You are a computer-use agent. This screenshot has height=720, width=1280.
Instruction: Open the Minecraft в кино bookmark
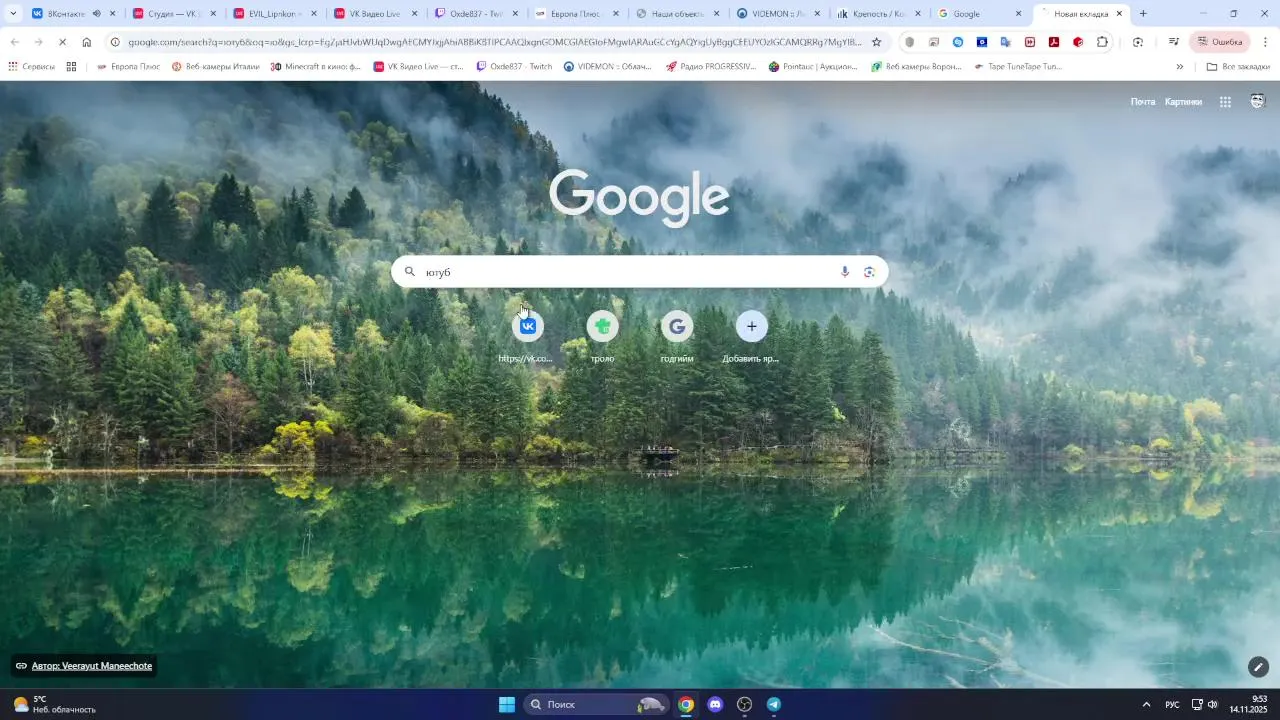[x=316, y=67]
